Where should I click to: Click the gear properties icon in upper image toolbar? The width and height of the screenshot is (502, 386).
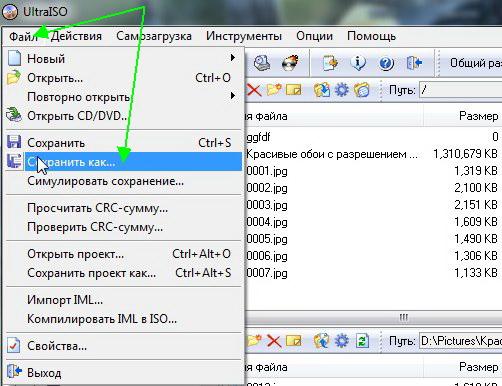click(342, 90)
